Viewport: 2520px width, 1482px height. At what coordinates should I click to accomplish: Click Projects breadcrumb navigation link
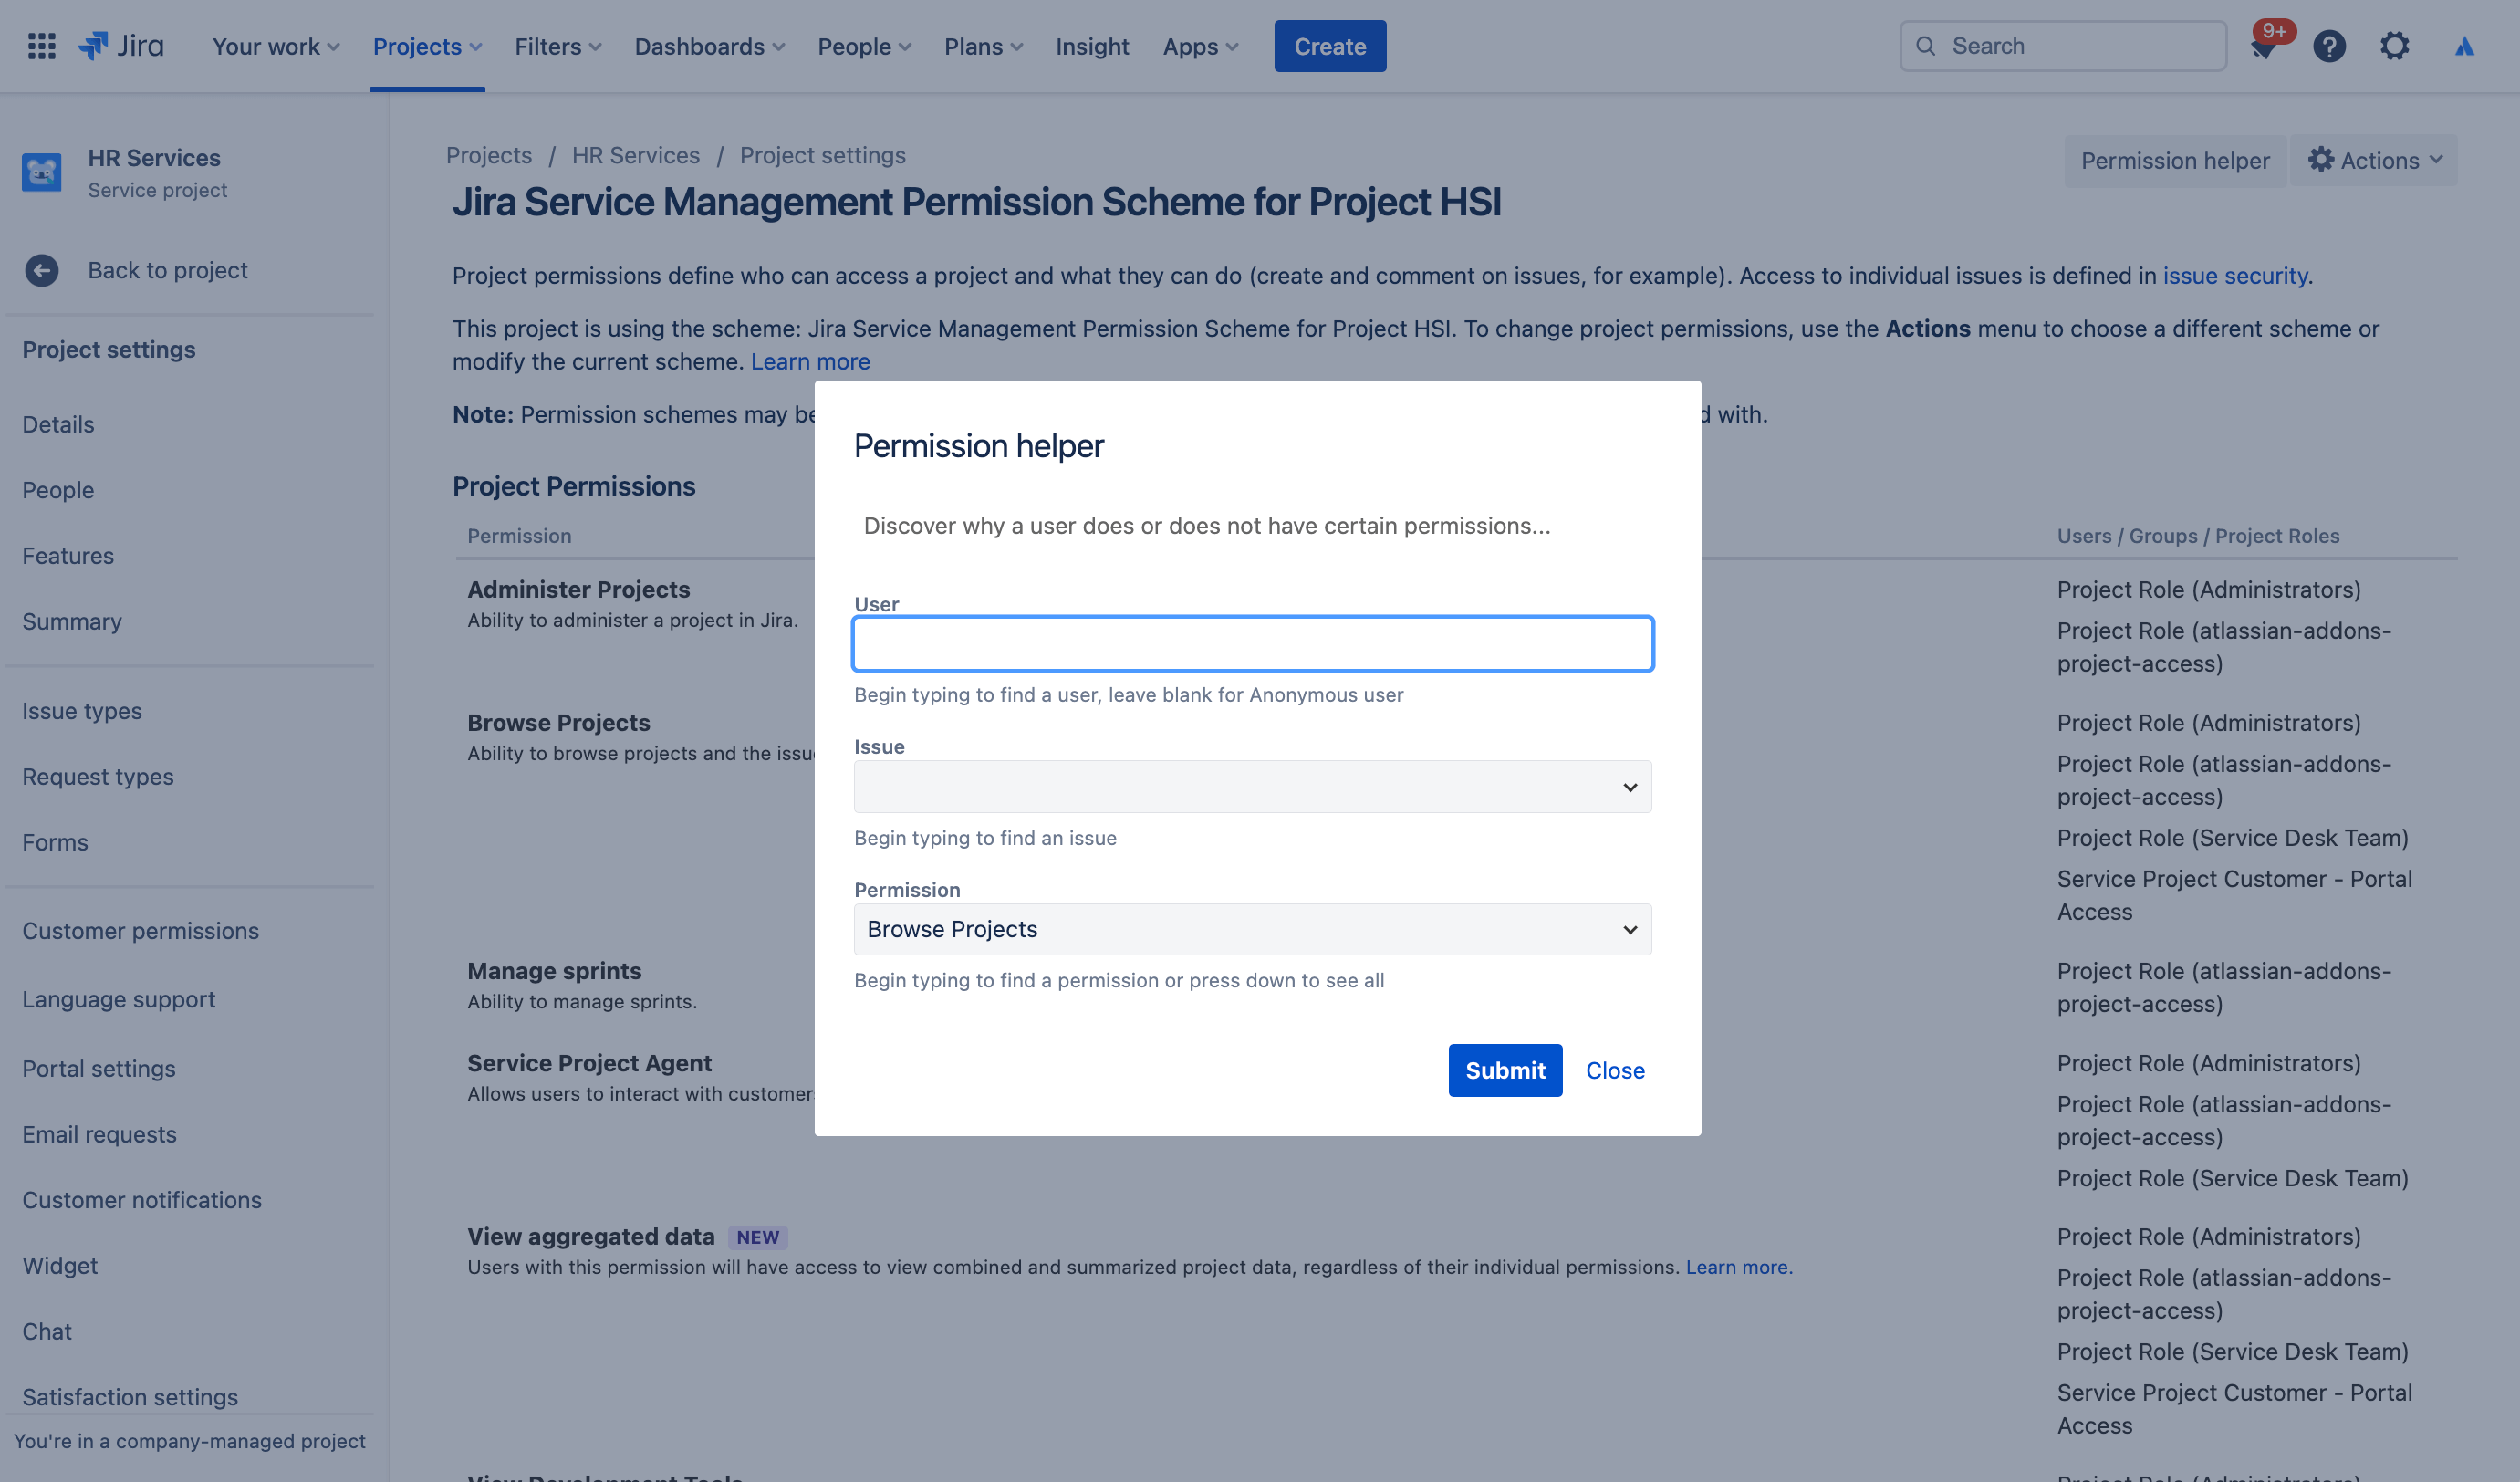coord(488,155)
